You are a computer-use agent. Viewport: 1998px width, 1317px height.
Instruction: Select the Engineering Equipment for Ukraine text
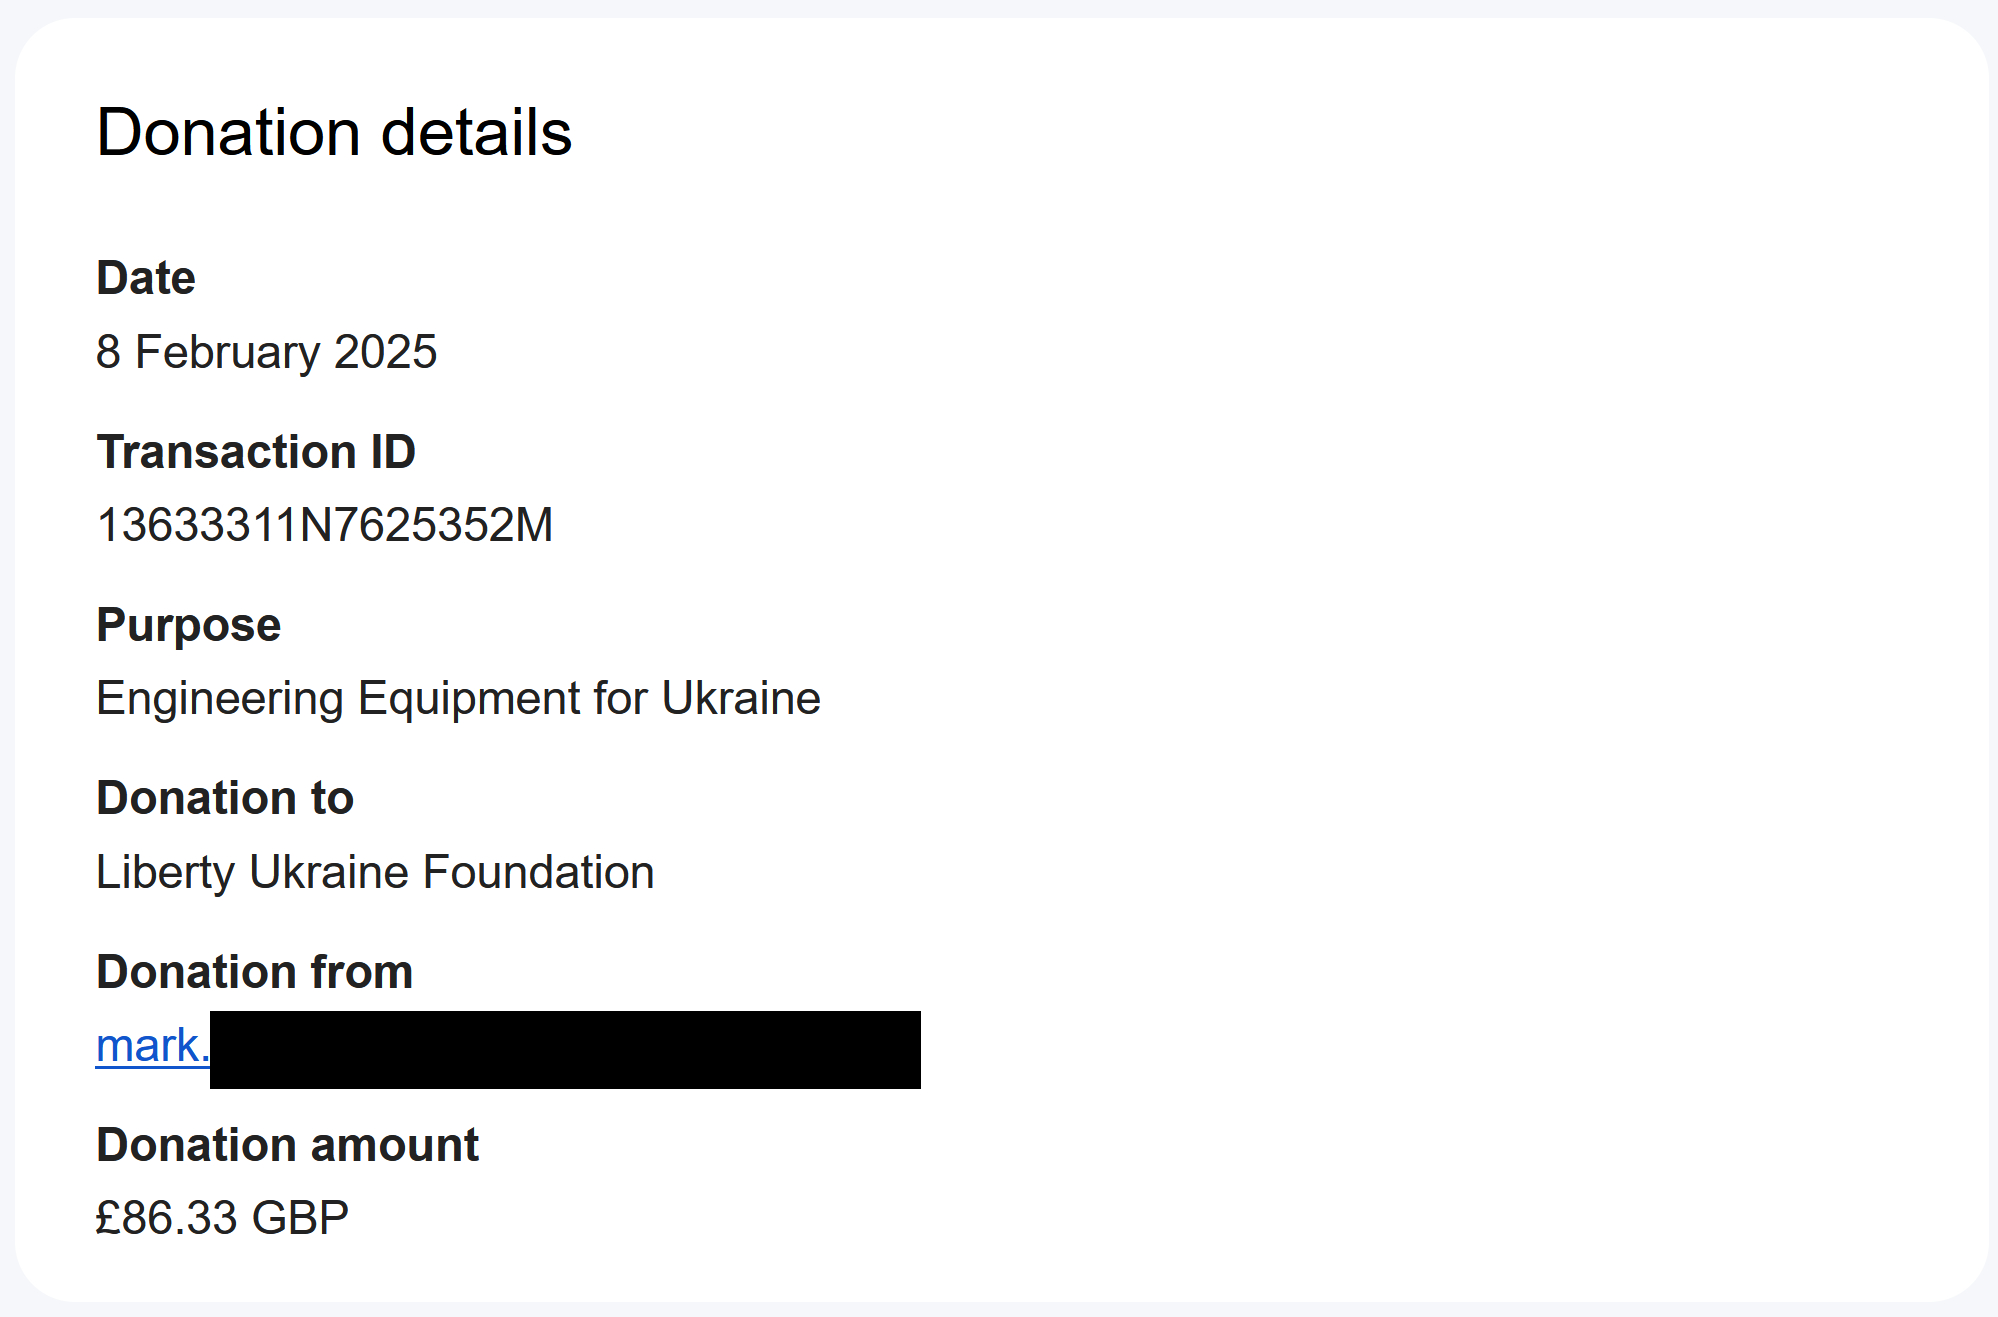click(458, 698)
